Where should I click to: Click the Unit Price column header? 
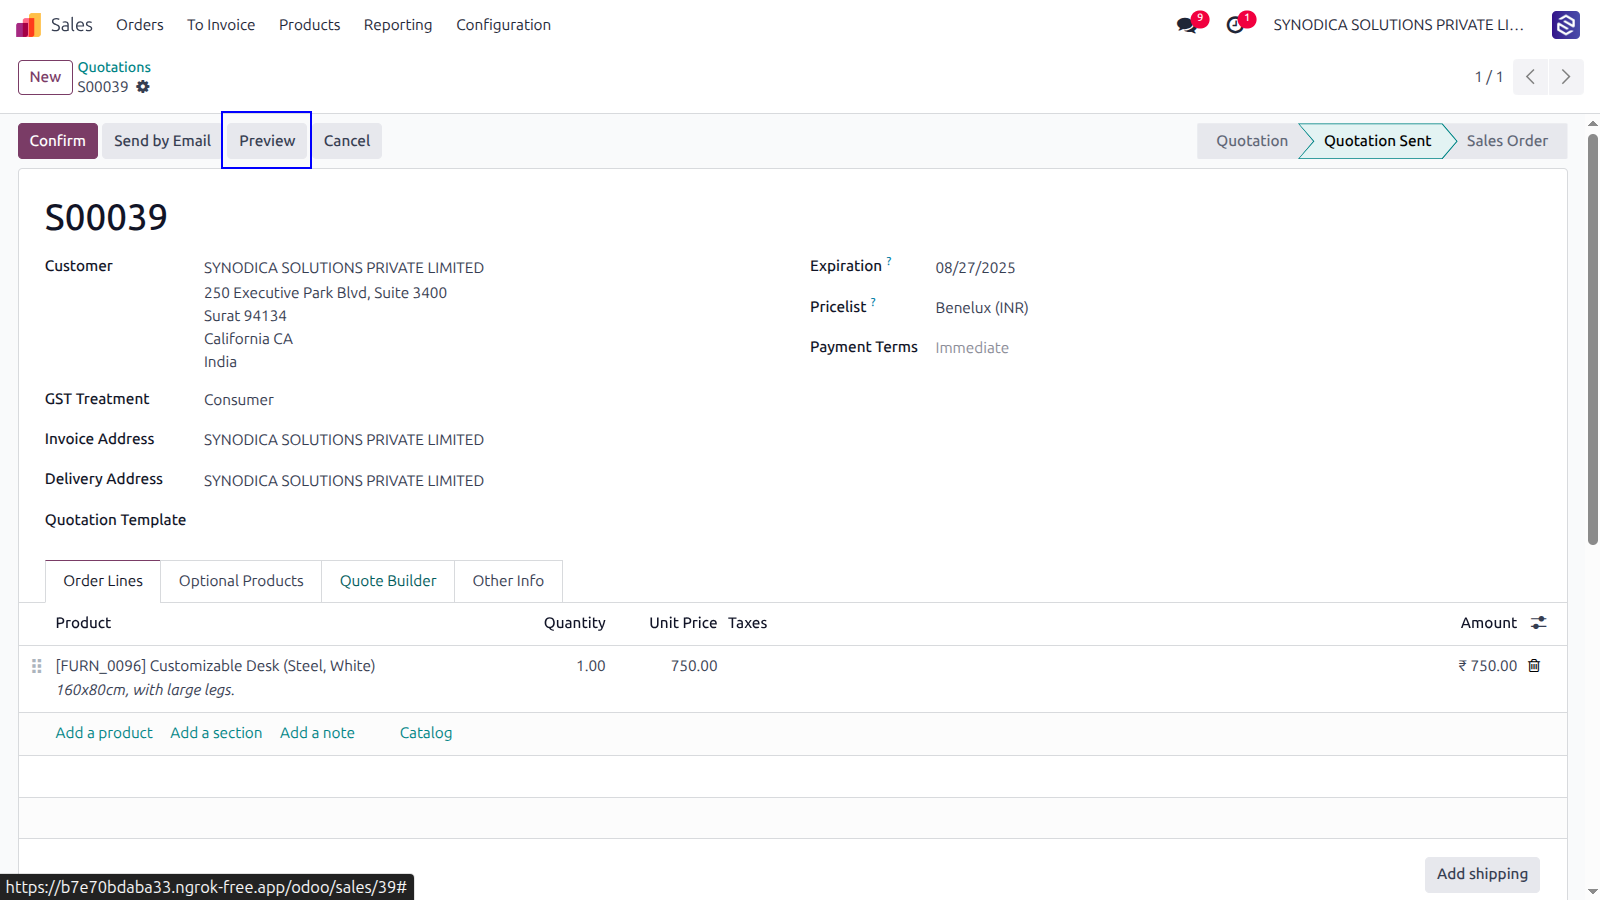[683, 623]
